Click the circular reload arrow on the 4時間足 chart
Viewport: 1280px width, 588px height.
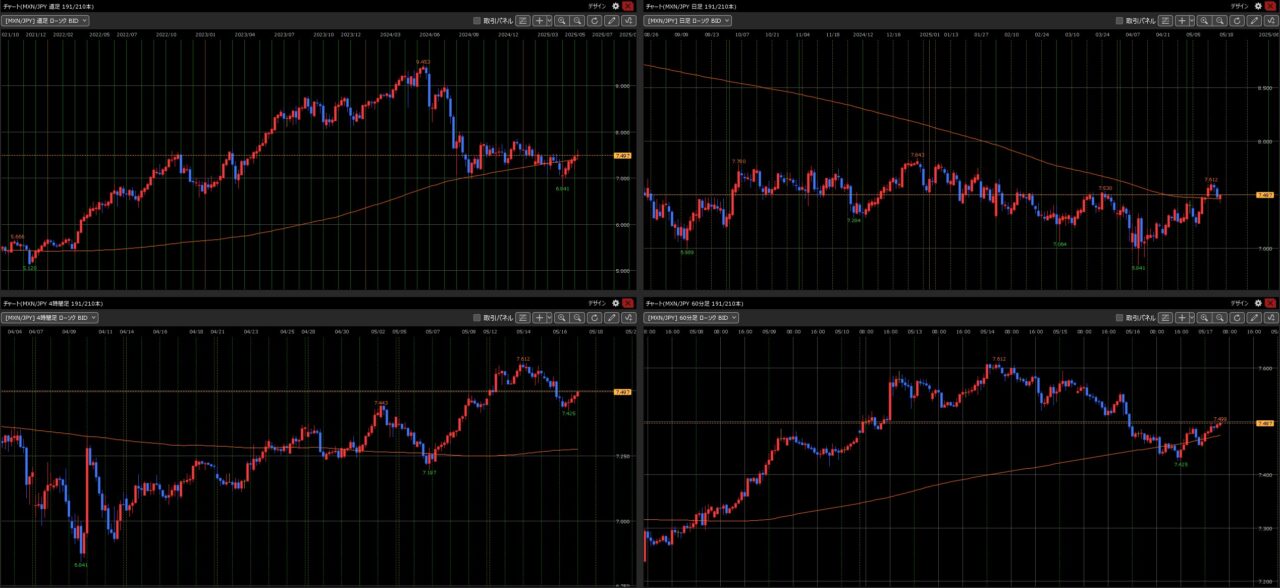(595, 317)
